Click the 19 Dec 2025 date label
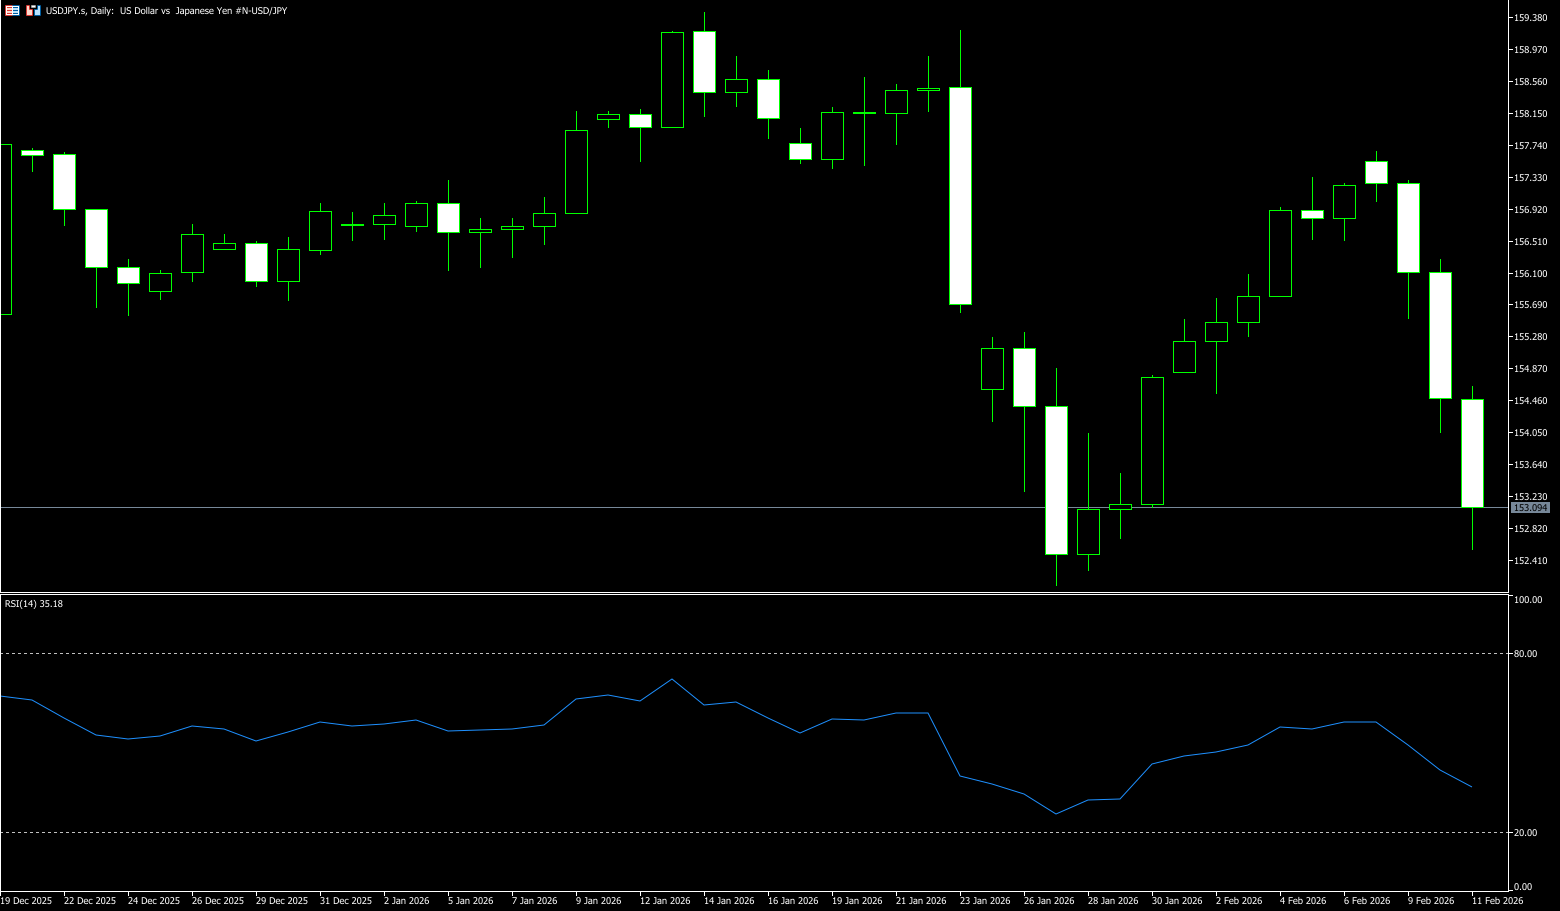This screenshot has width=1560, height=911. click(27, 901)
